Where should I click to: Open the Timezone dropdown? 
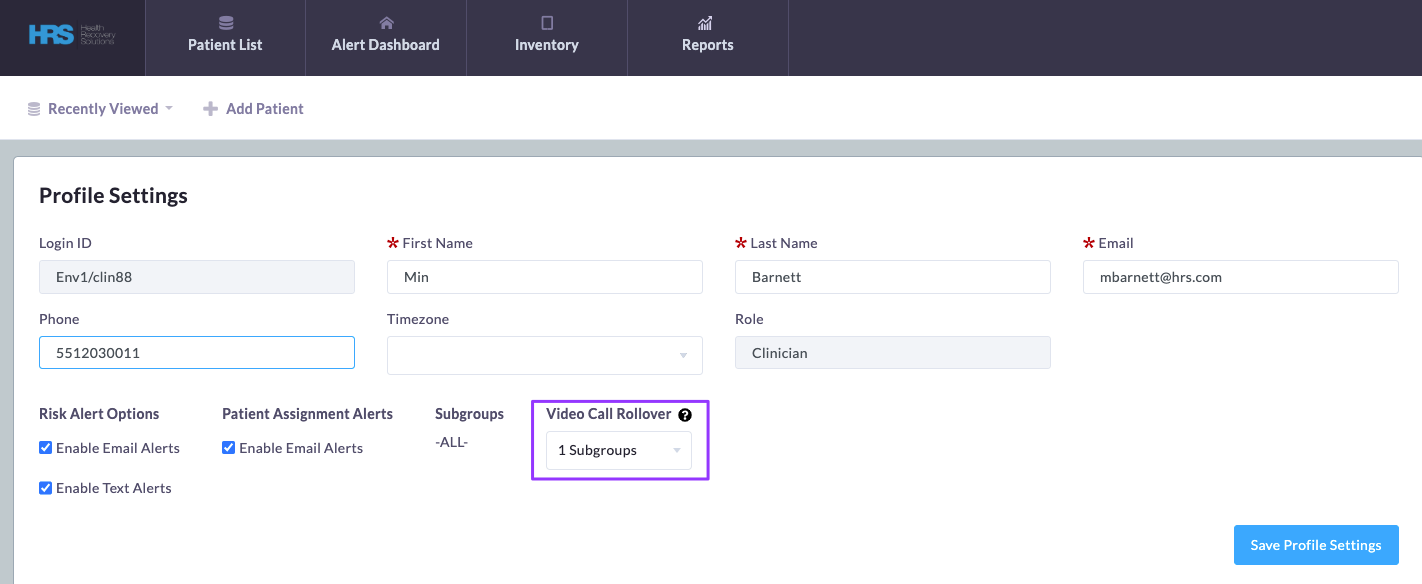point(544,355)
